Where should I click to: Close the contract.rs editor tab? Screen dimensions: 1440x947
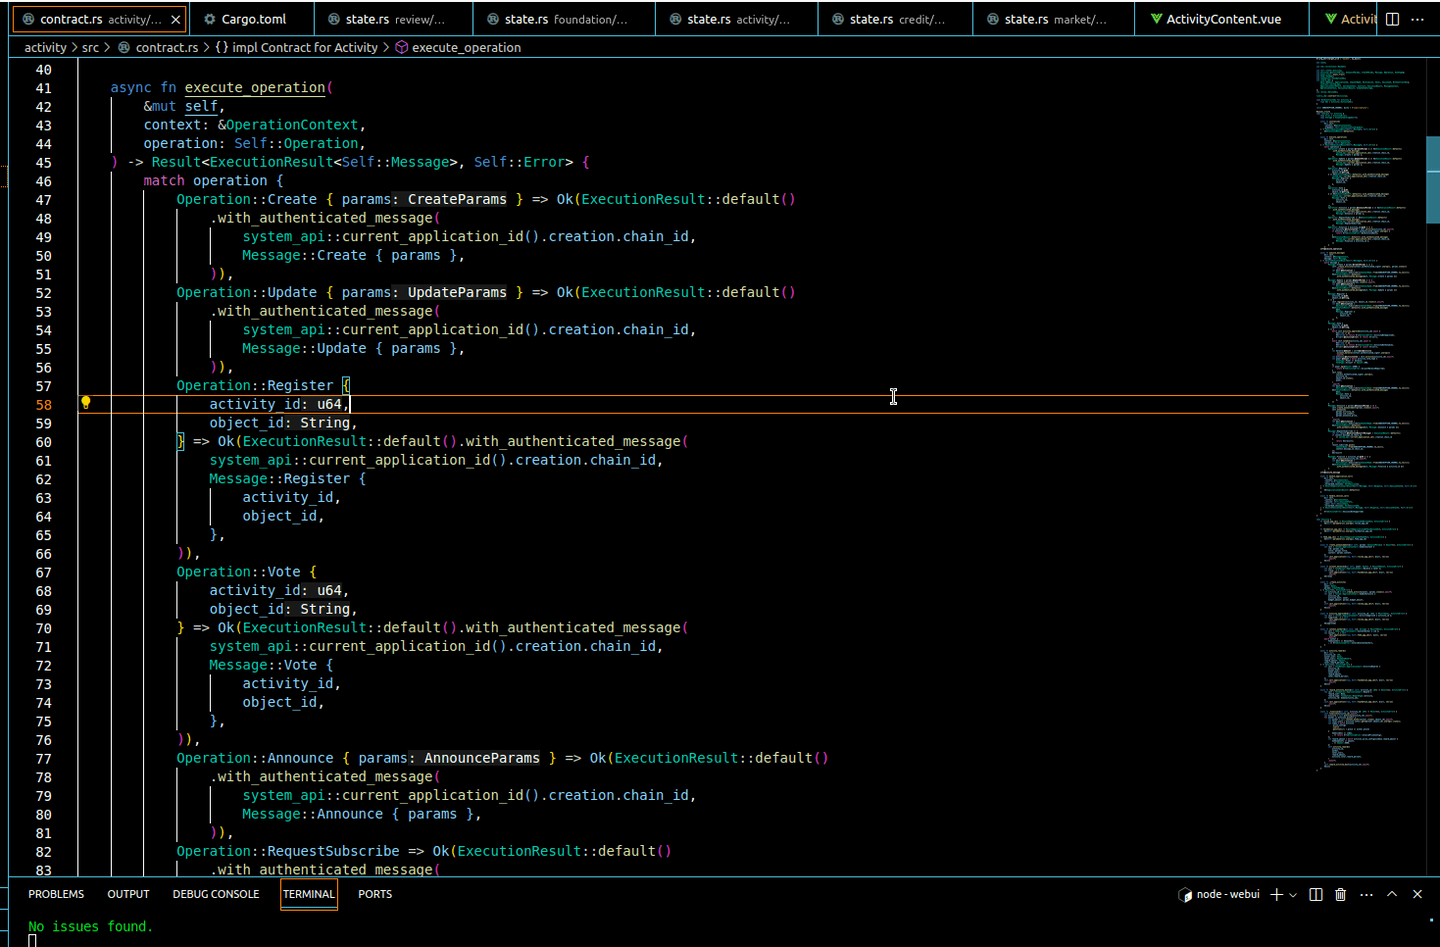pos(176,19)
